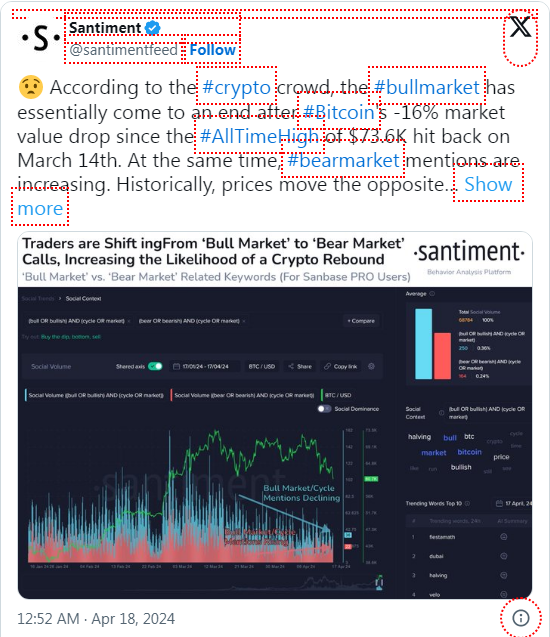Toggle the Social Dominance switch

click(x=324, y=409)
